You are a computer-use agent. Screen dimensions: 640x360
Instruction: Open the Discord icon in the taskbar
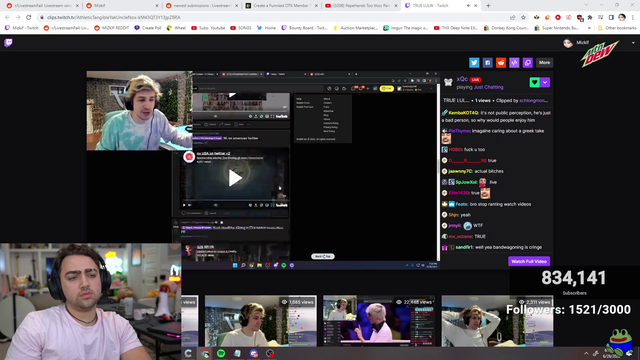253,353
